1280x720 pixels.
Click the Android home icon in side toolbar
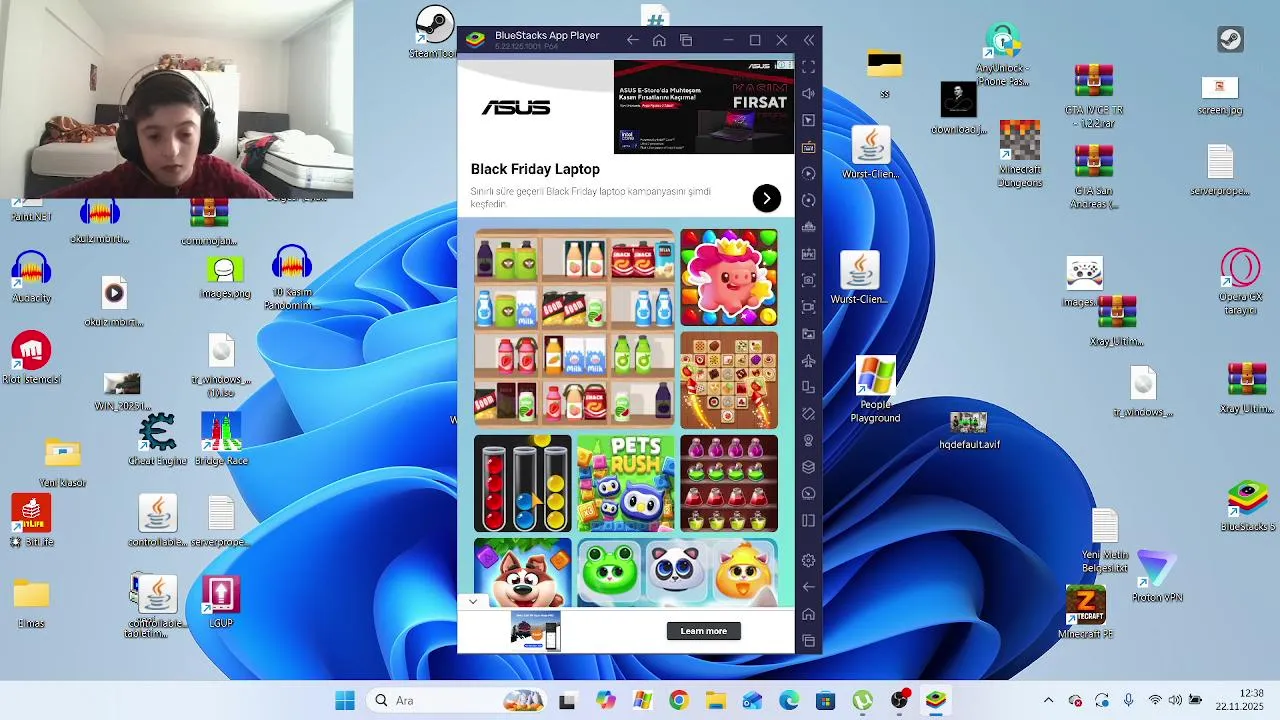click(x=808, y=614)
